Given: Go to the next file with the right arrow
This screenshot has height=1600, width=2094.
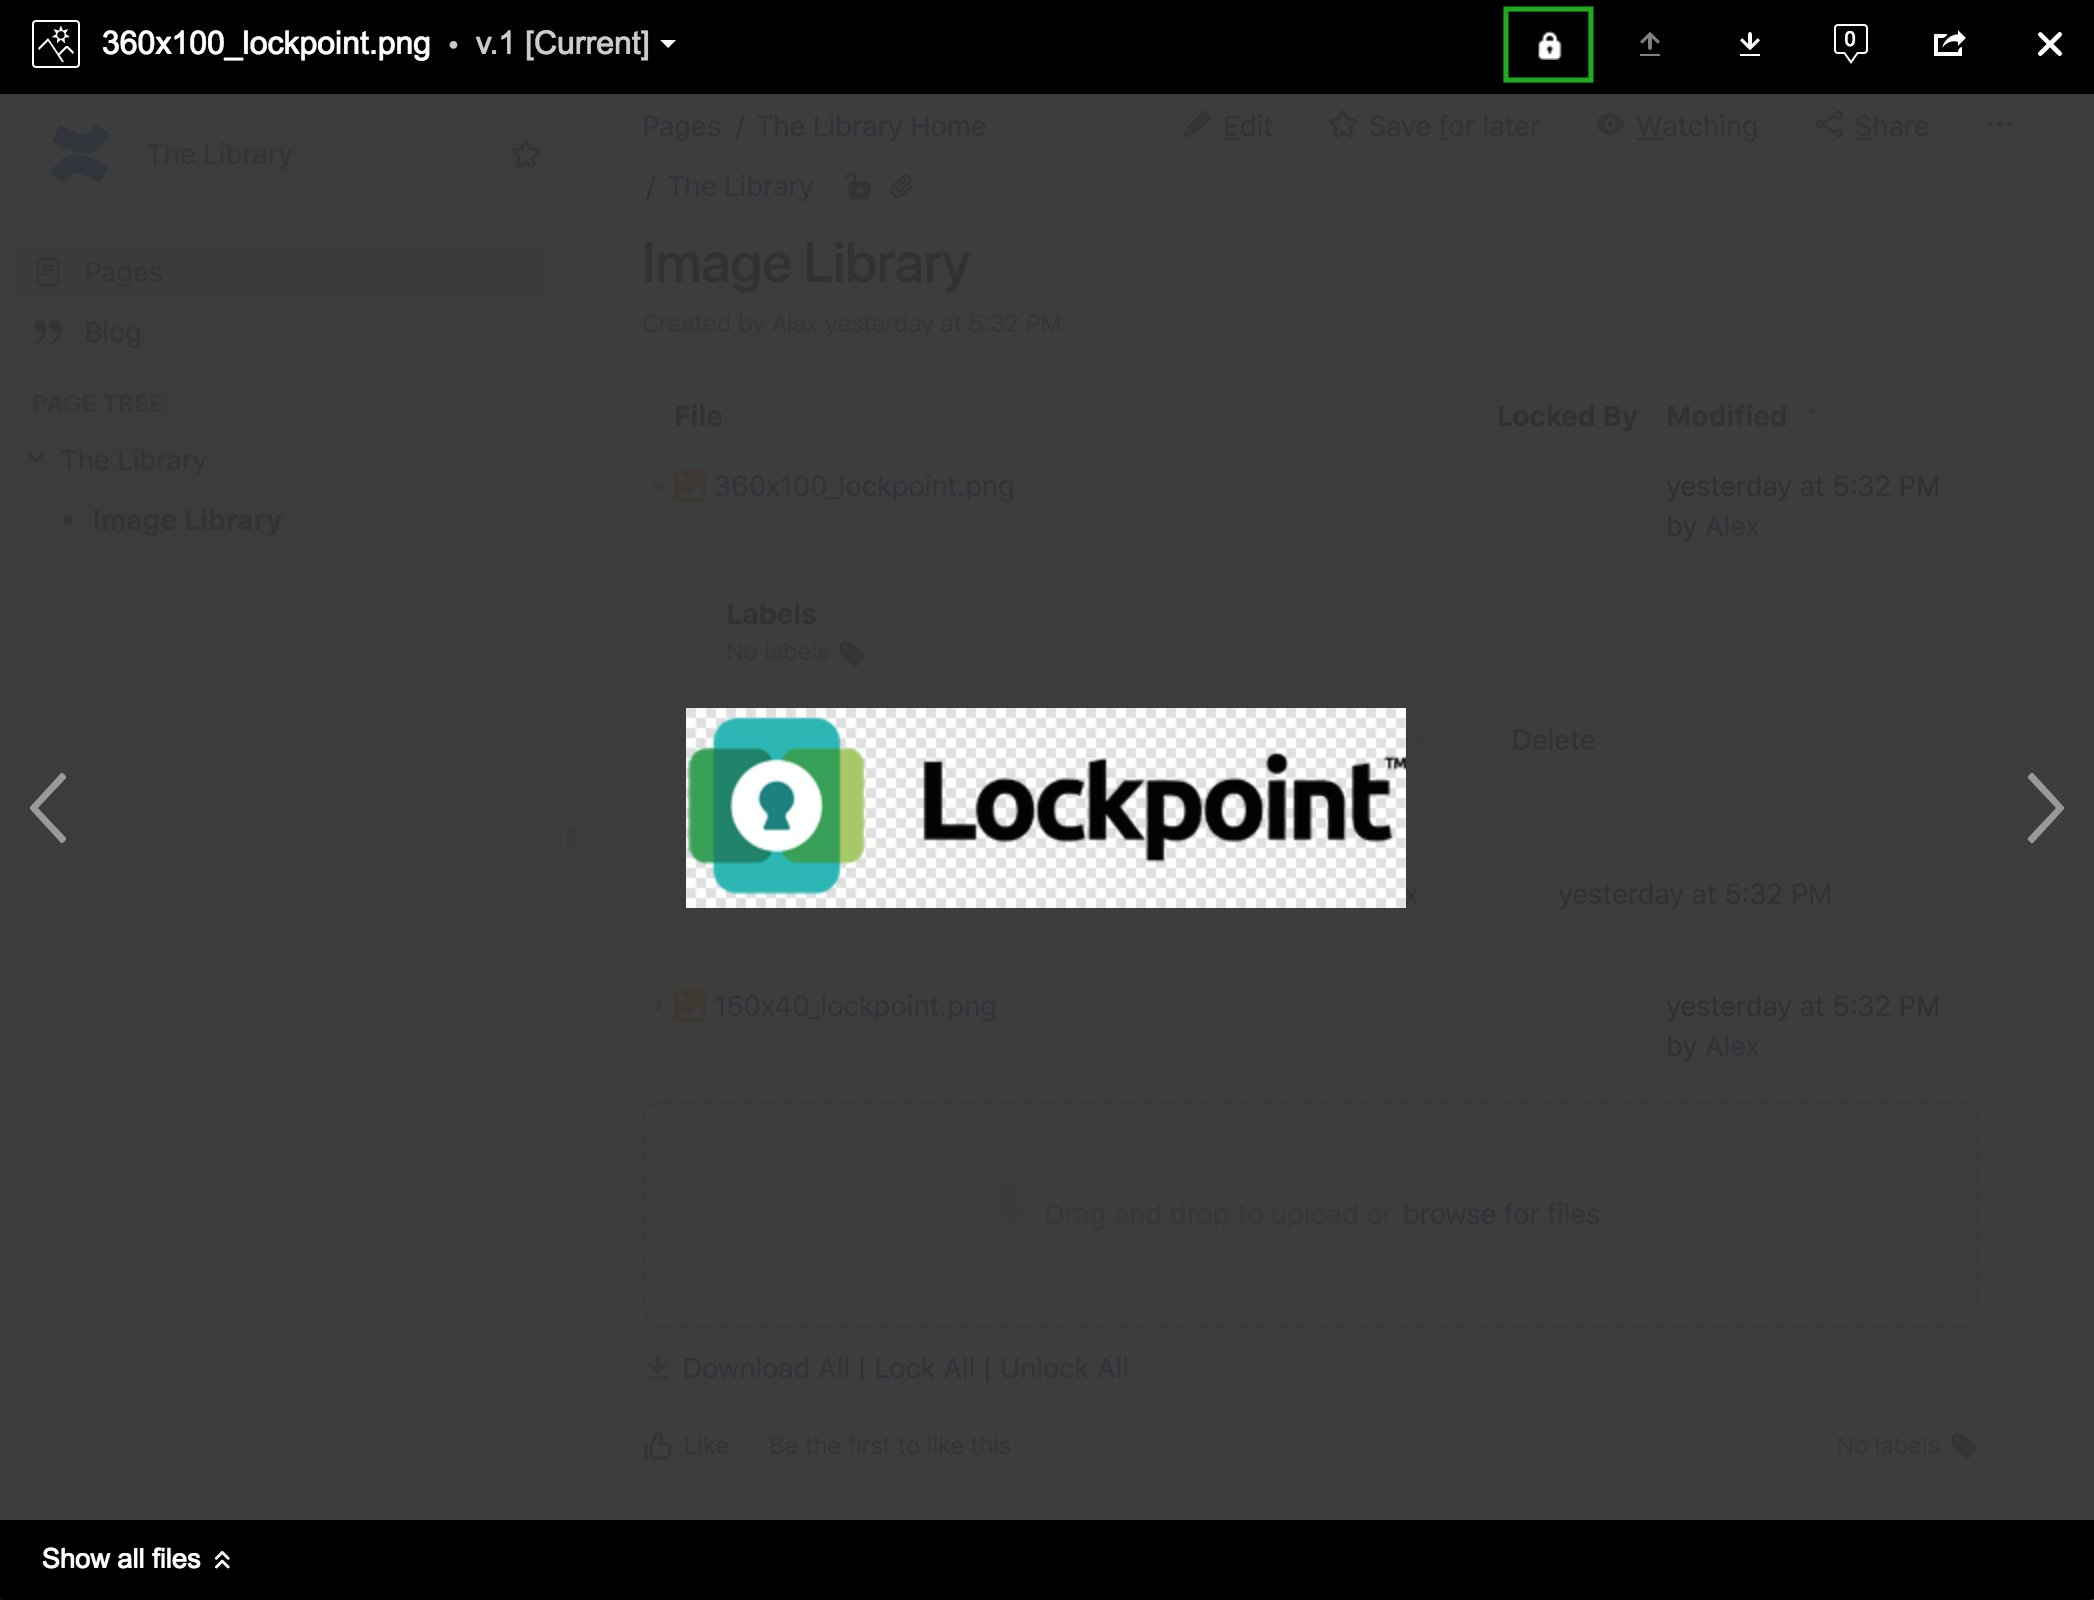Looking at the screenshot, I should coord(2044,808).
